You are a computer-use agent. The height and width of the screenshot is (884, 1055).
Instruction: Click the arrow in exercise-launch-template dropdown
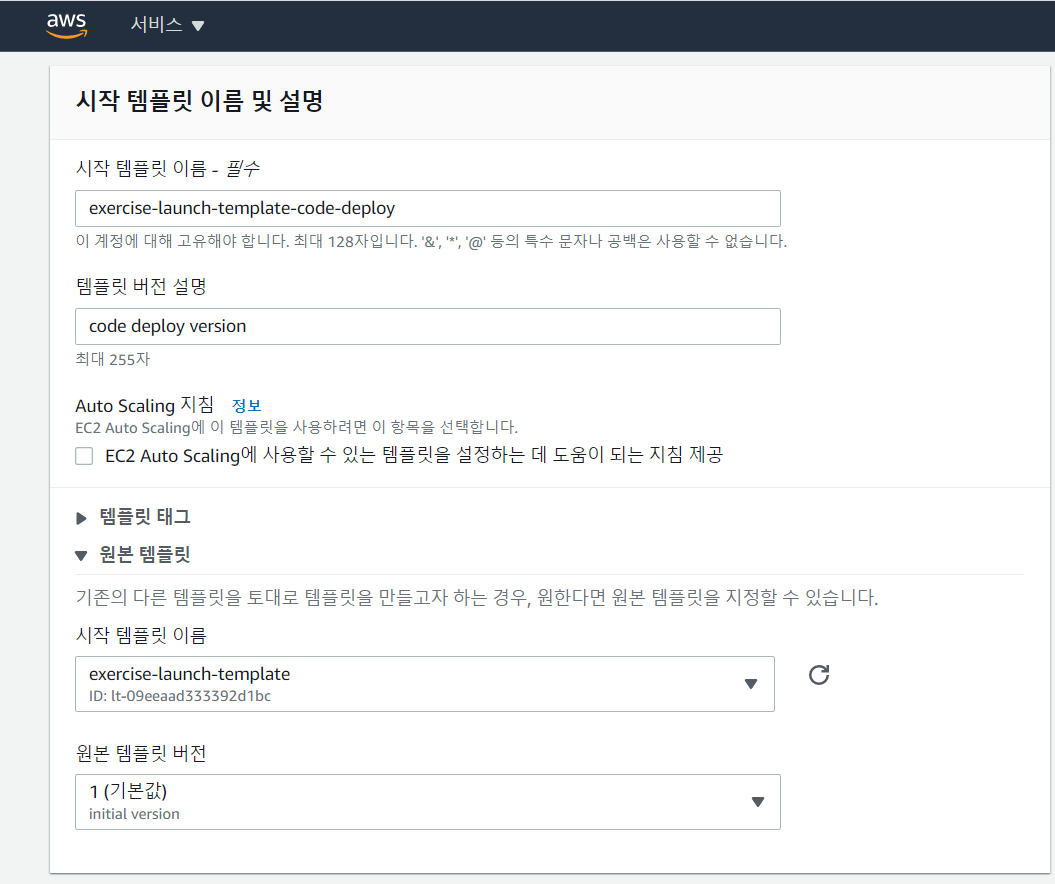click(x=751, y=684)
